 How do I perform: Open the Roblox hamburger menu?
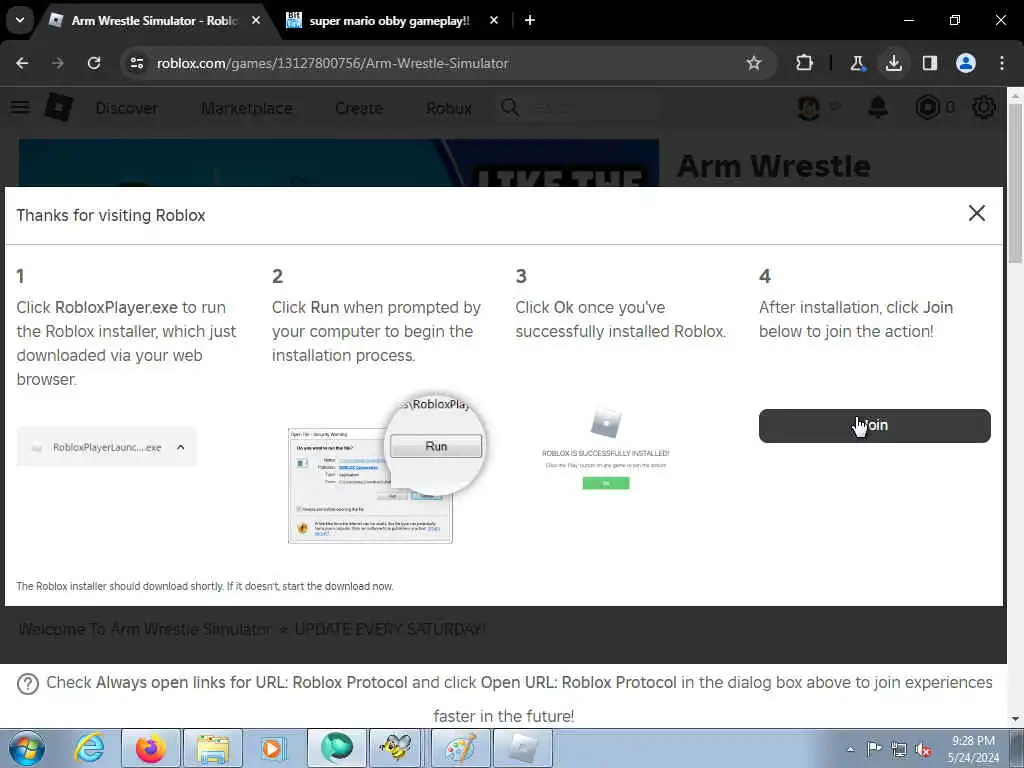pyautogui.click(x=20, y=108)
